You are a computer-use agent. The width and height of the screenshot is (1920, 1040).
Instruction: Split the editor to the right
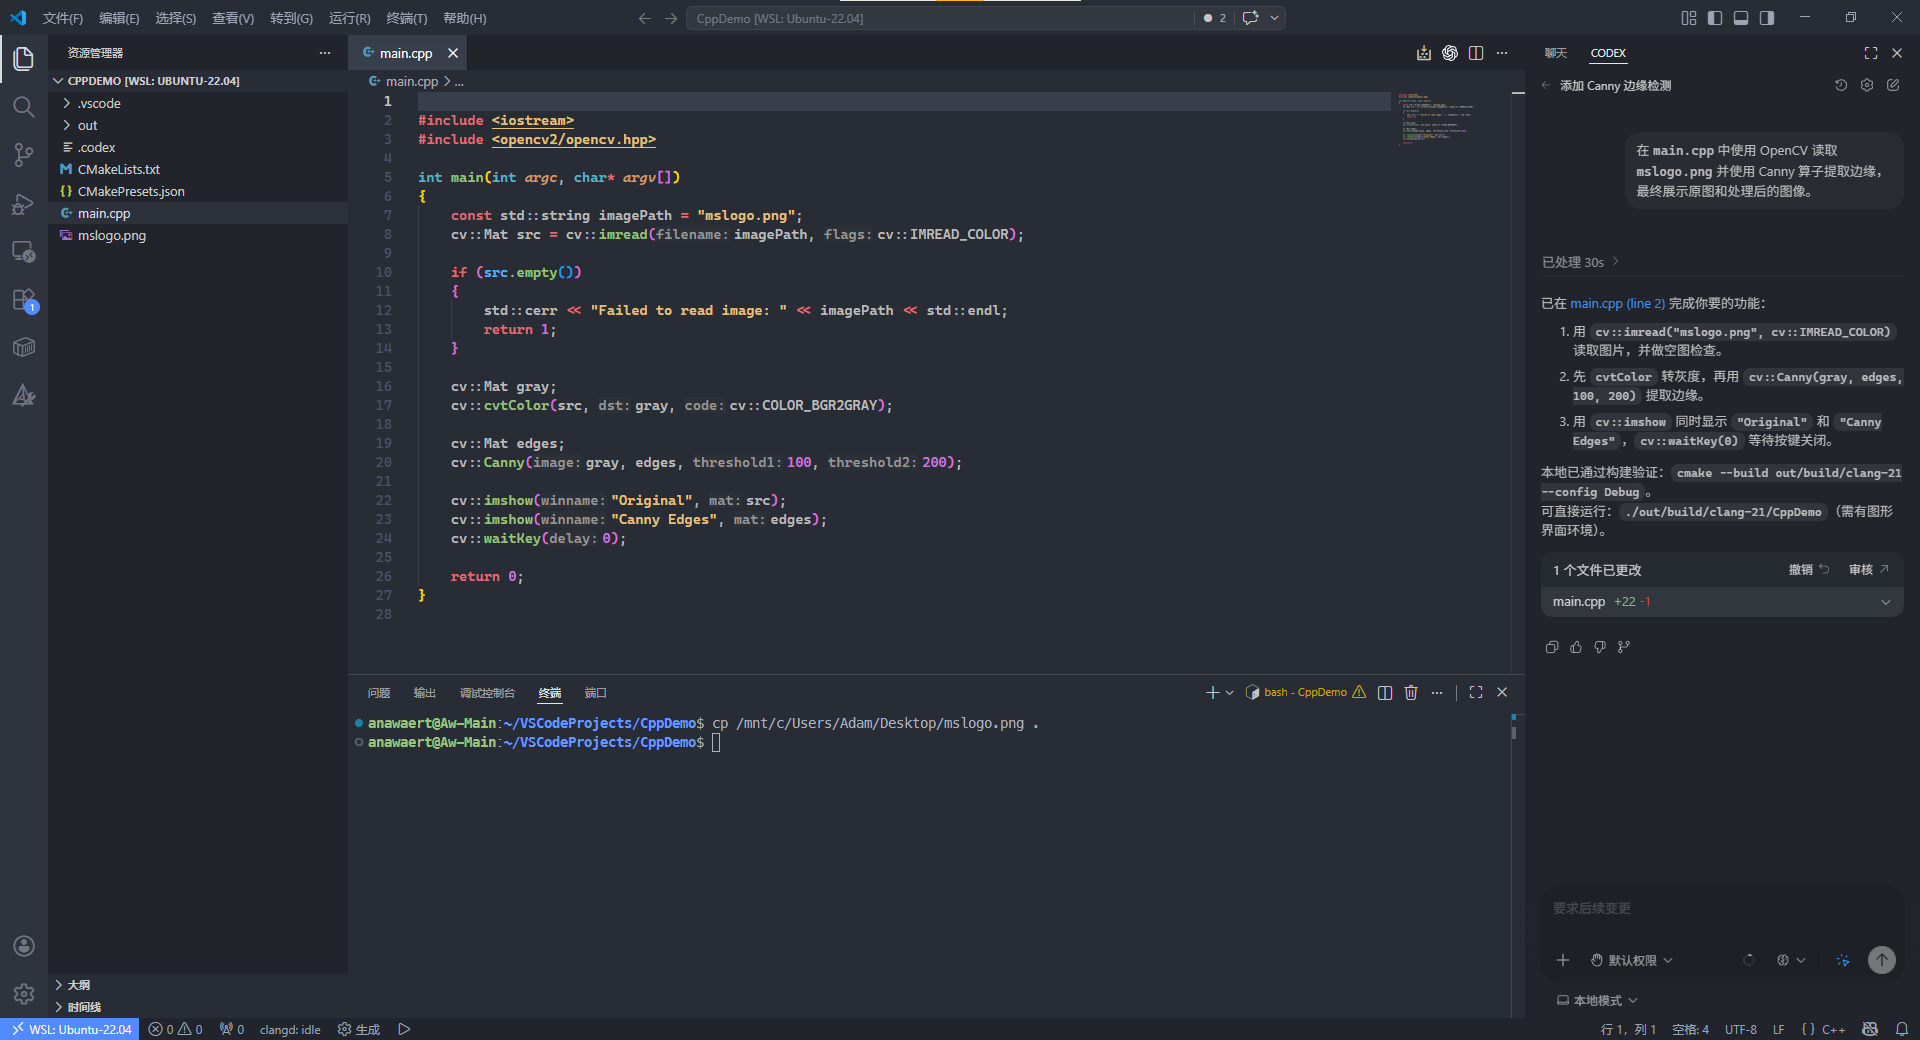coord(1476,53)
